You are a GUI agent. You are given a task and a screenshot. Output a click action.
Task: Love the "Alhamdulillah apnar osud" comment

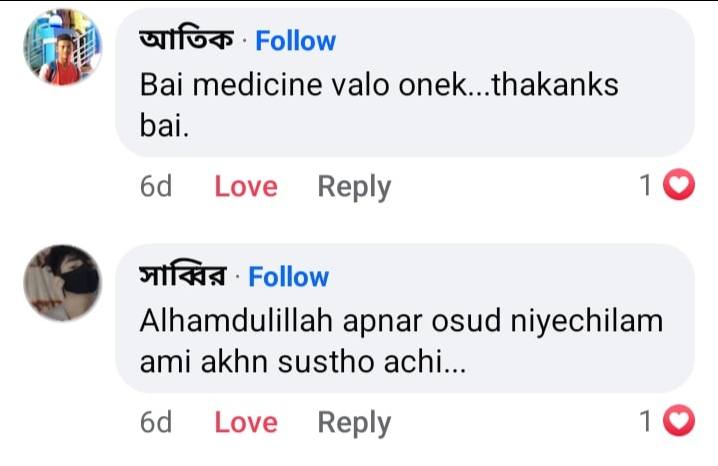[x=246, y=422]
